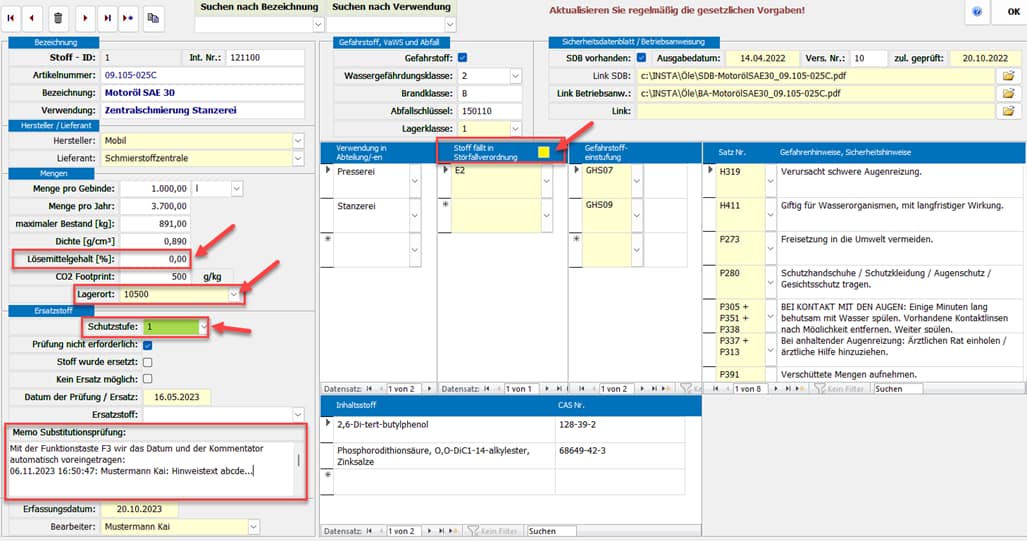Click yellow square in Störfallverordnung header
The image size is (1027, 541).
coord(543,152)
